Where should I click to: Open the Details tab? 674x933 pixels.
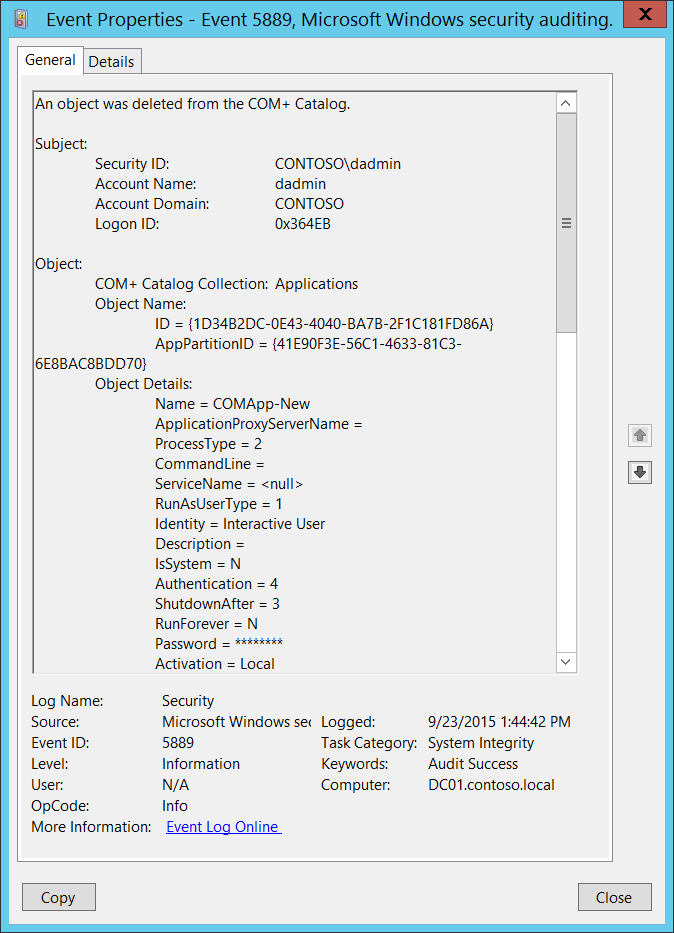click(111, 61)
